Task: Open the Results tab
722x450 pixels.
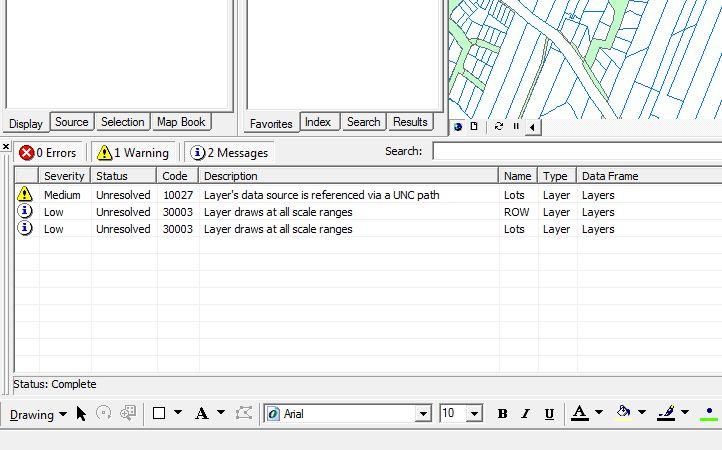Action: coord(410,122)
